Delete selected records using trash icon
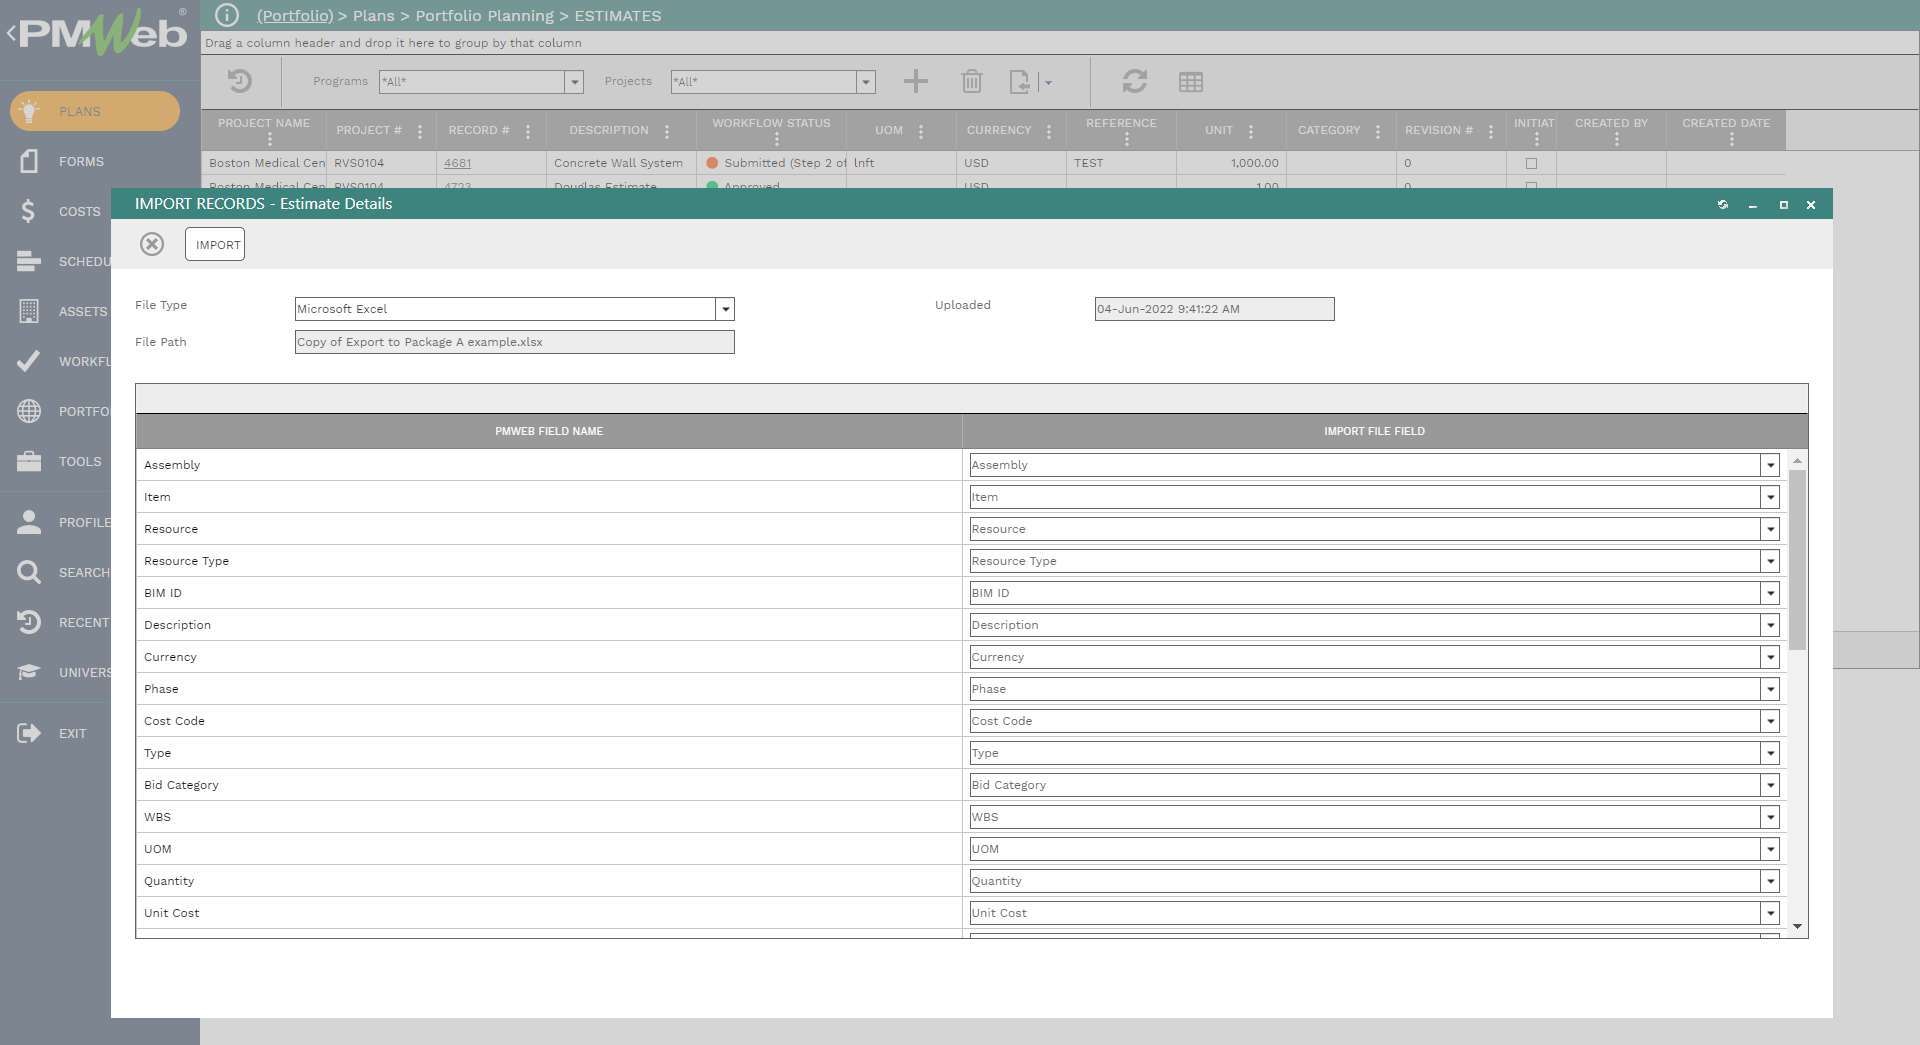Viewport: 1920px width, 1045px height. [x=972, y=81]
